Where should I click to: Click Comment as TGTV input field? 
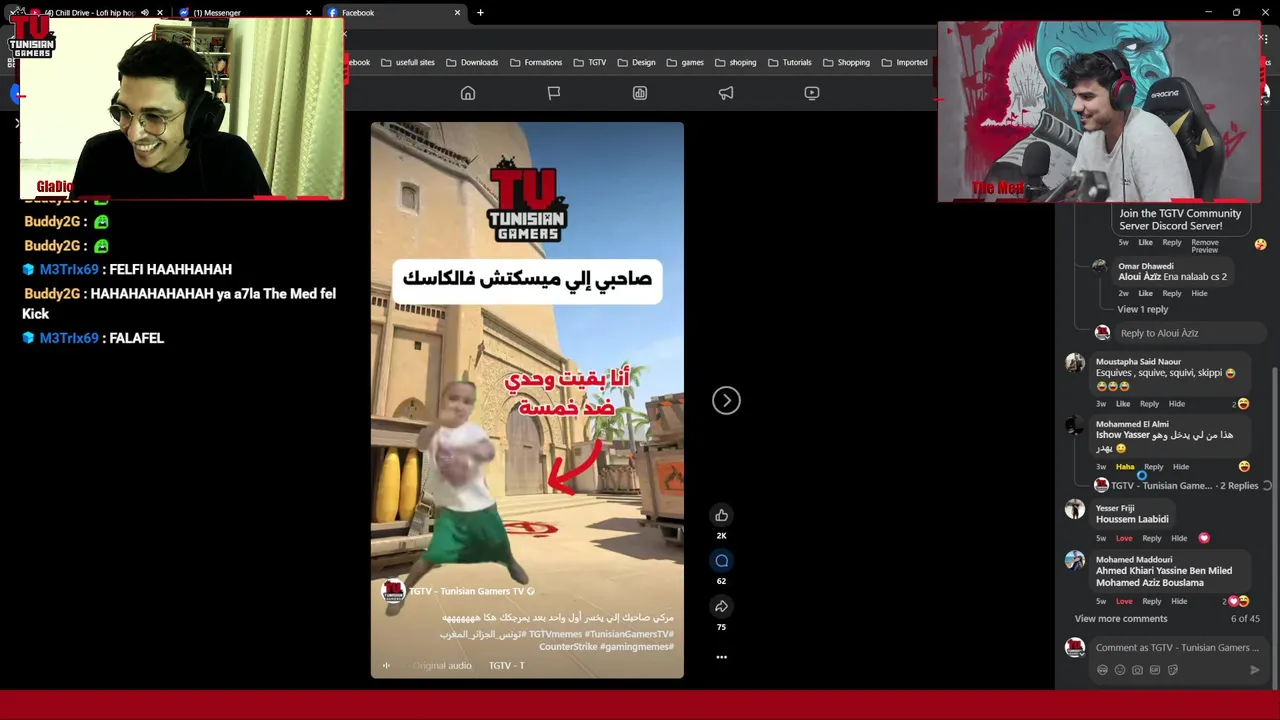(x=1177, y=648)
